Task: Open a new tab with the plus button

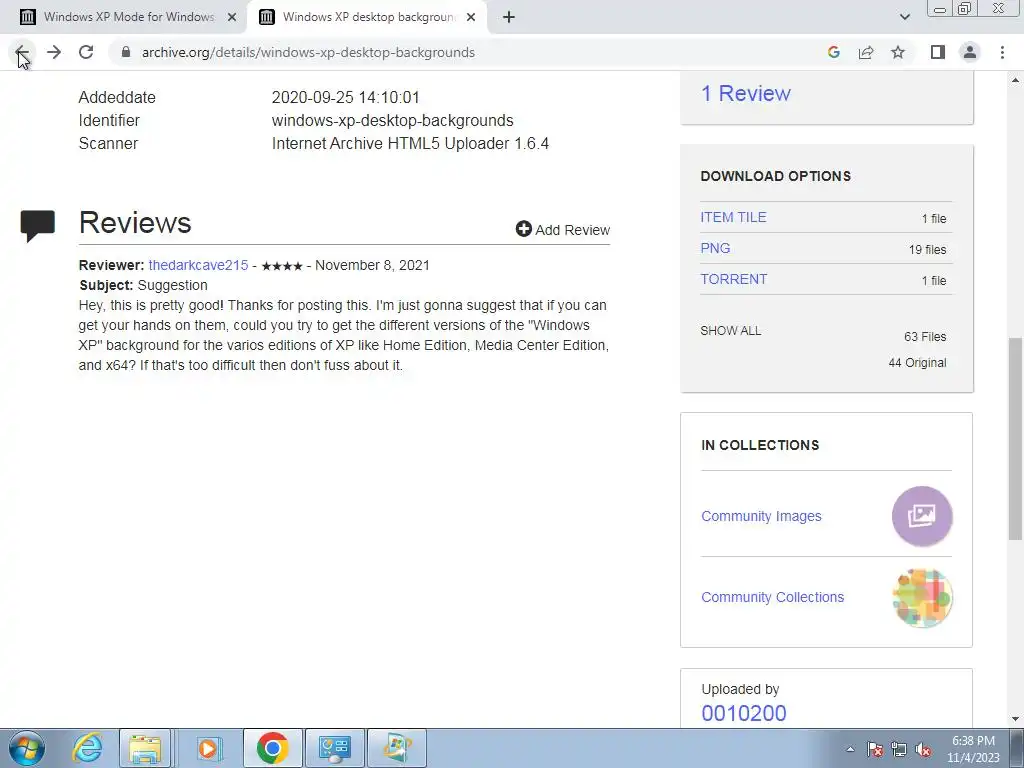Action: click(x=509, y=17)
